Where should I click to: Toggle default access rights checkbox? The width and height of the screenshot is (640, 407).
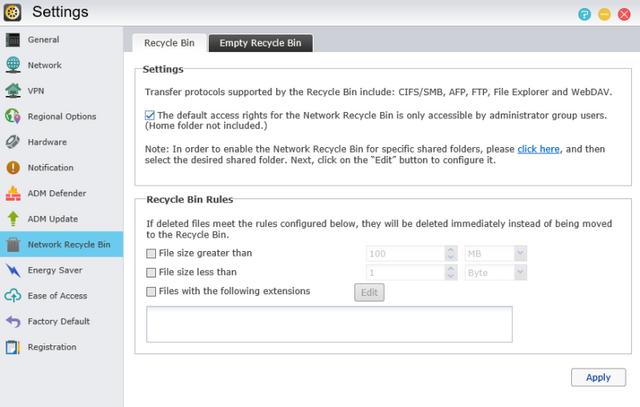(x=150, y=115)
